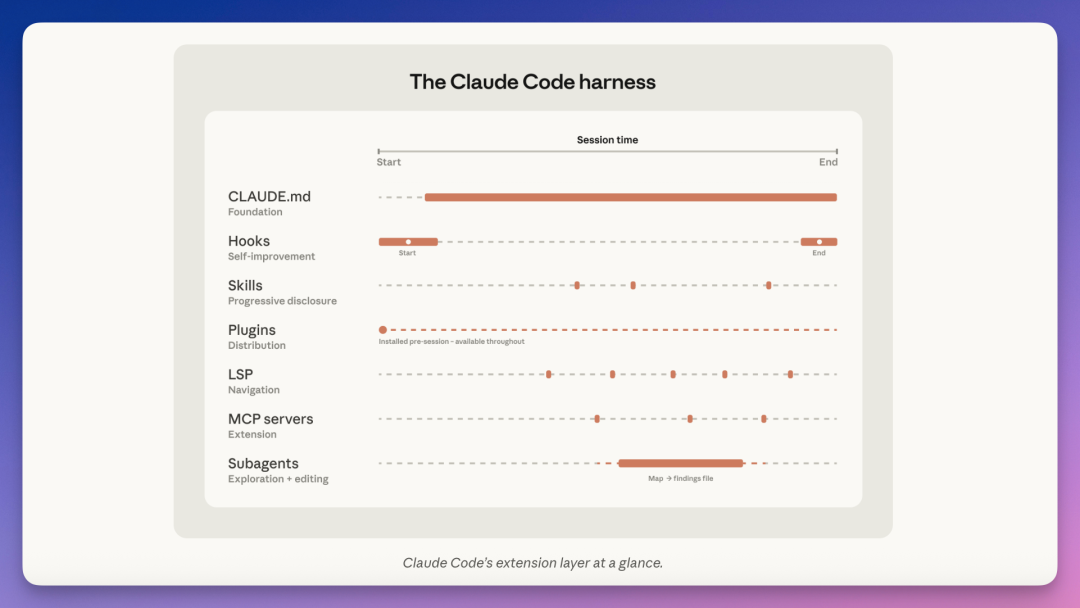
Task: Click the white dot in Hooks End bar
Action: [x=819, y=242]
